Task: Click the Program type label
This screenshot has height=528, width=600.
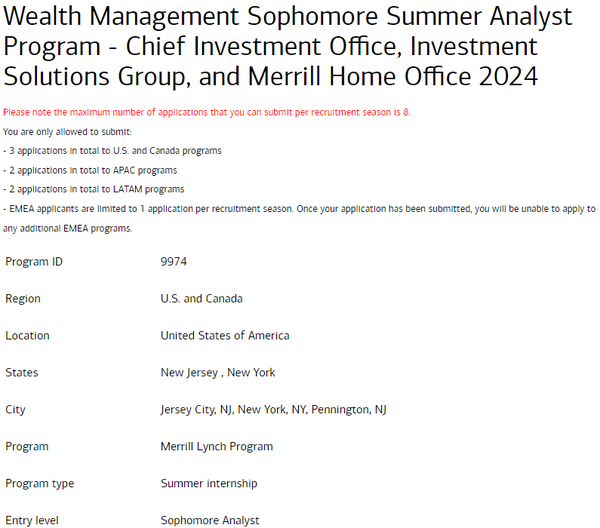Action: (40, 484)
